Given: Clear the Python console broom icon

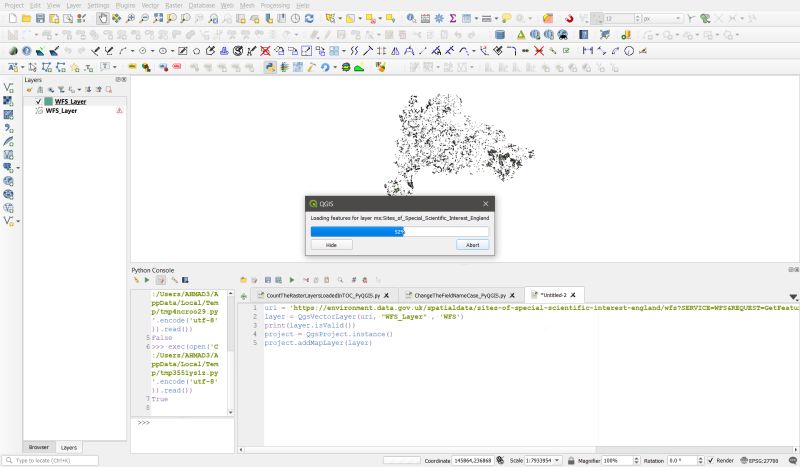Looking at the screenshot, I should click(x=136, y=280).
